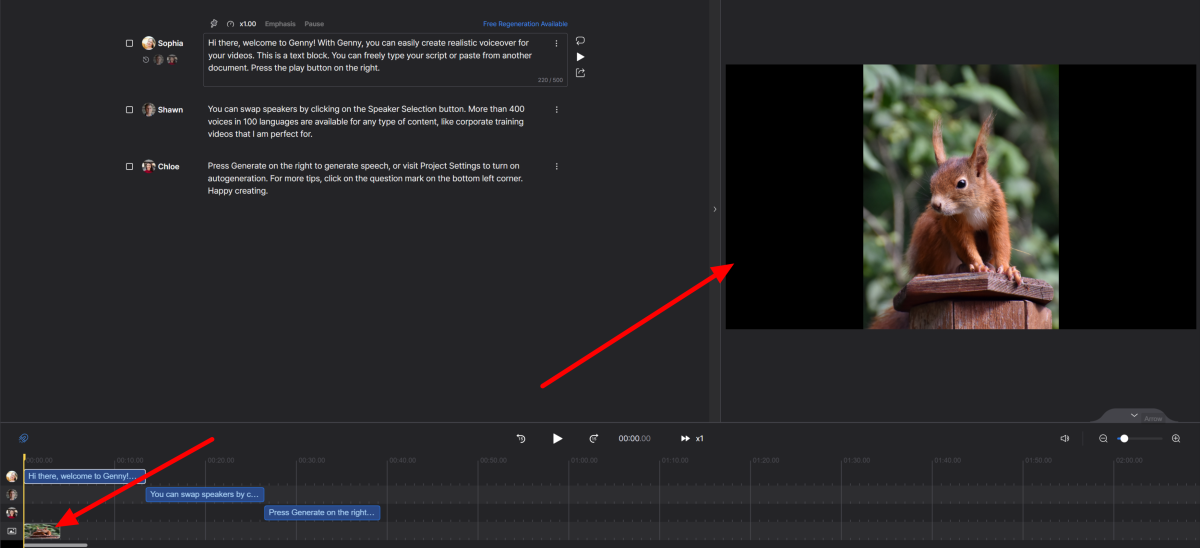
Task: Open the Sophia speaker selection button
Action: tap(162, 44)
